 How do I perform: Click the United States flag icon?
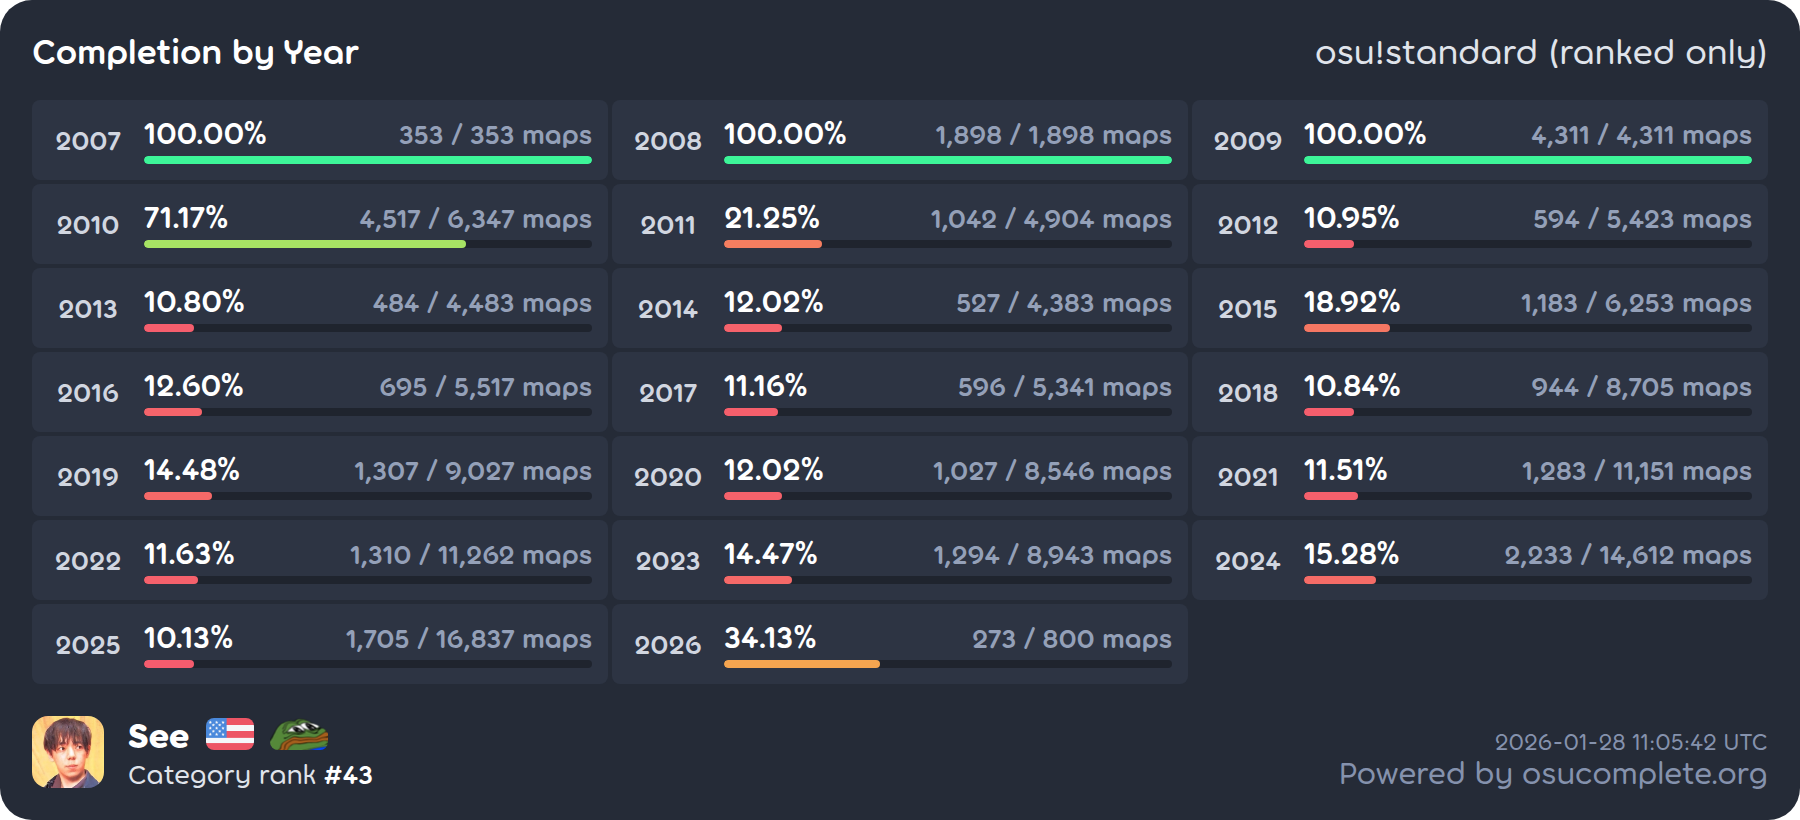tap(230, 734)
